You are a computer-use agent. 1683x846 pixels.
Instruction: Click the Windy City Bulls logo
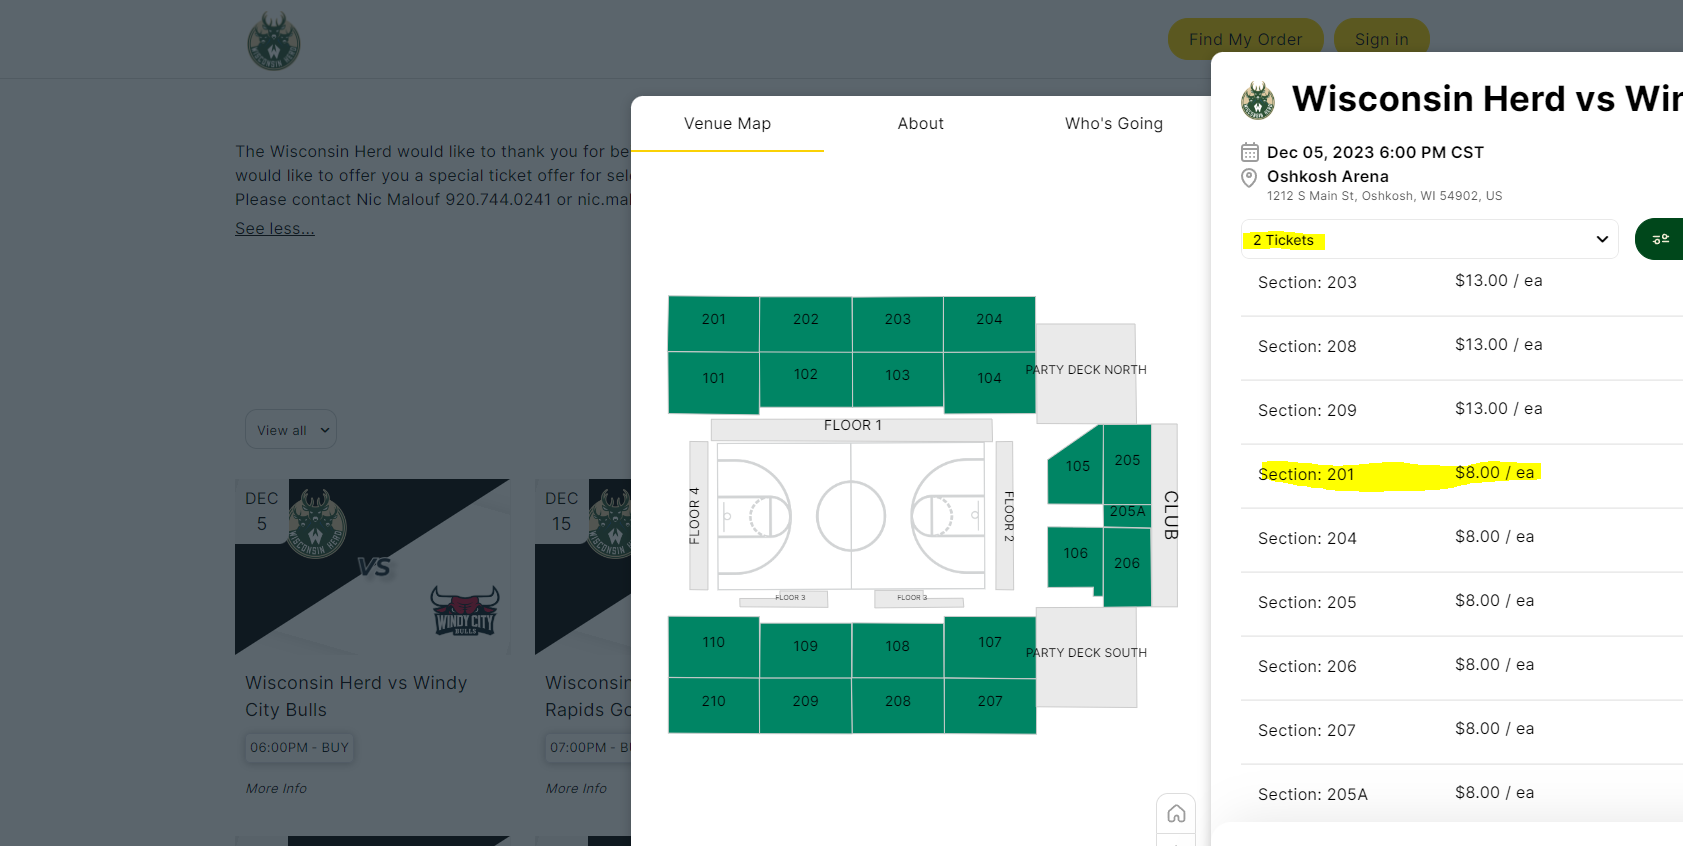pos(465,611)
